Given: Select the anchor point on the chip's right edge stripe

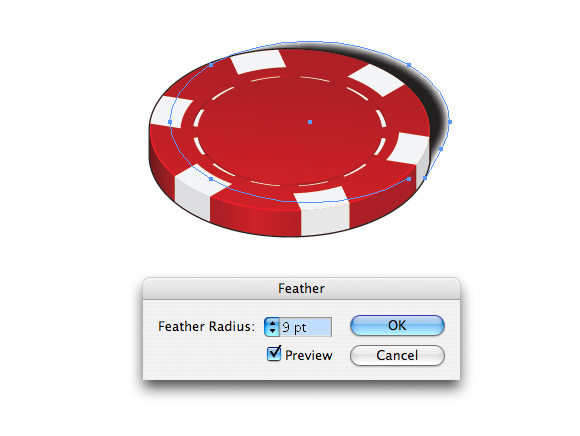Looking at the screenshot, I should point(425,178).
